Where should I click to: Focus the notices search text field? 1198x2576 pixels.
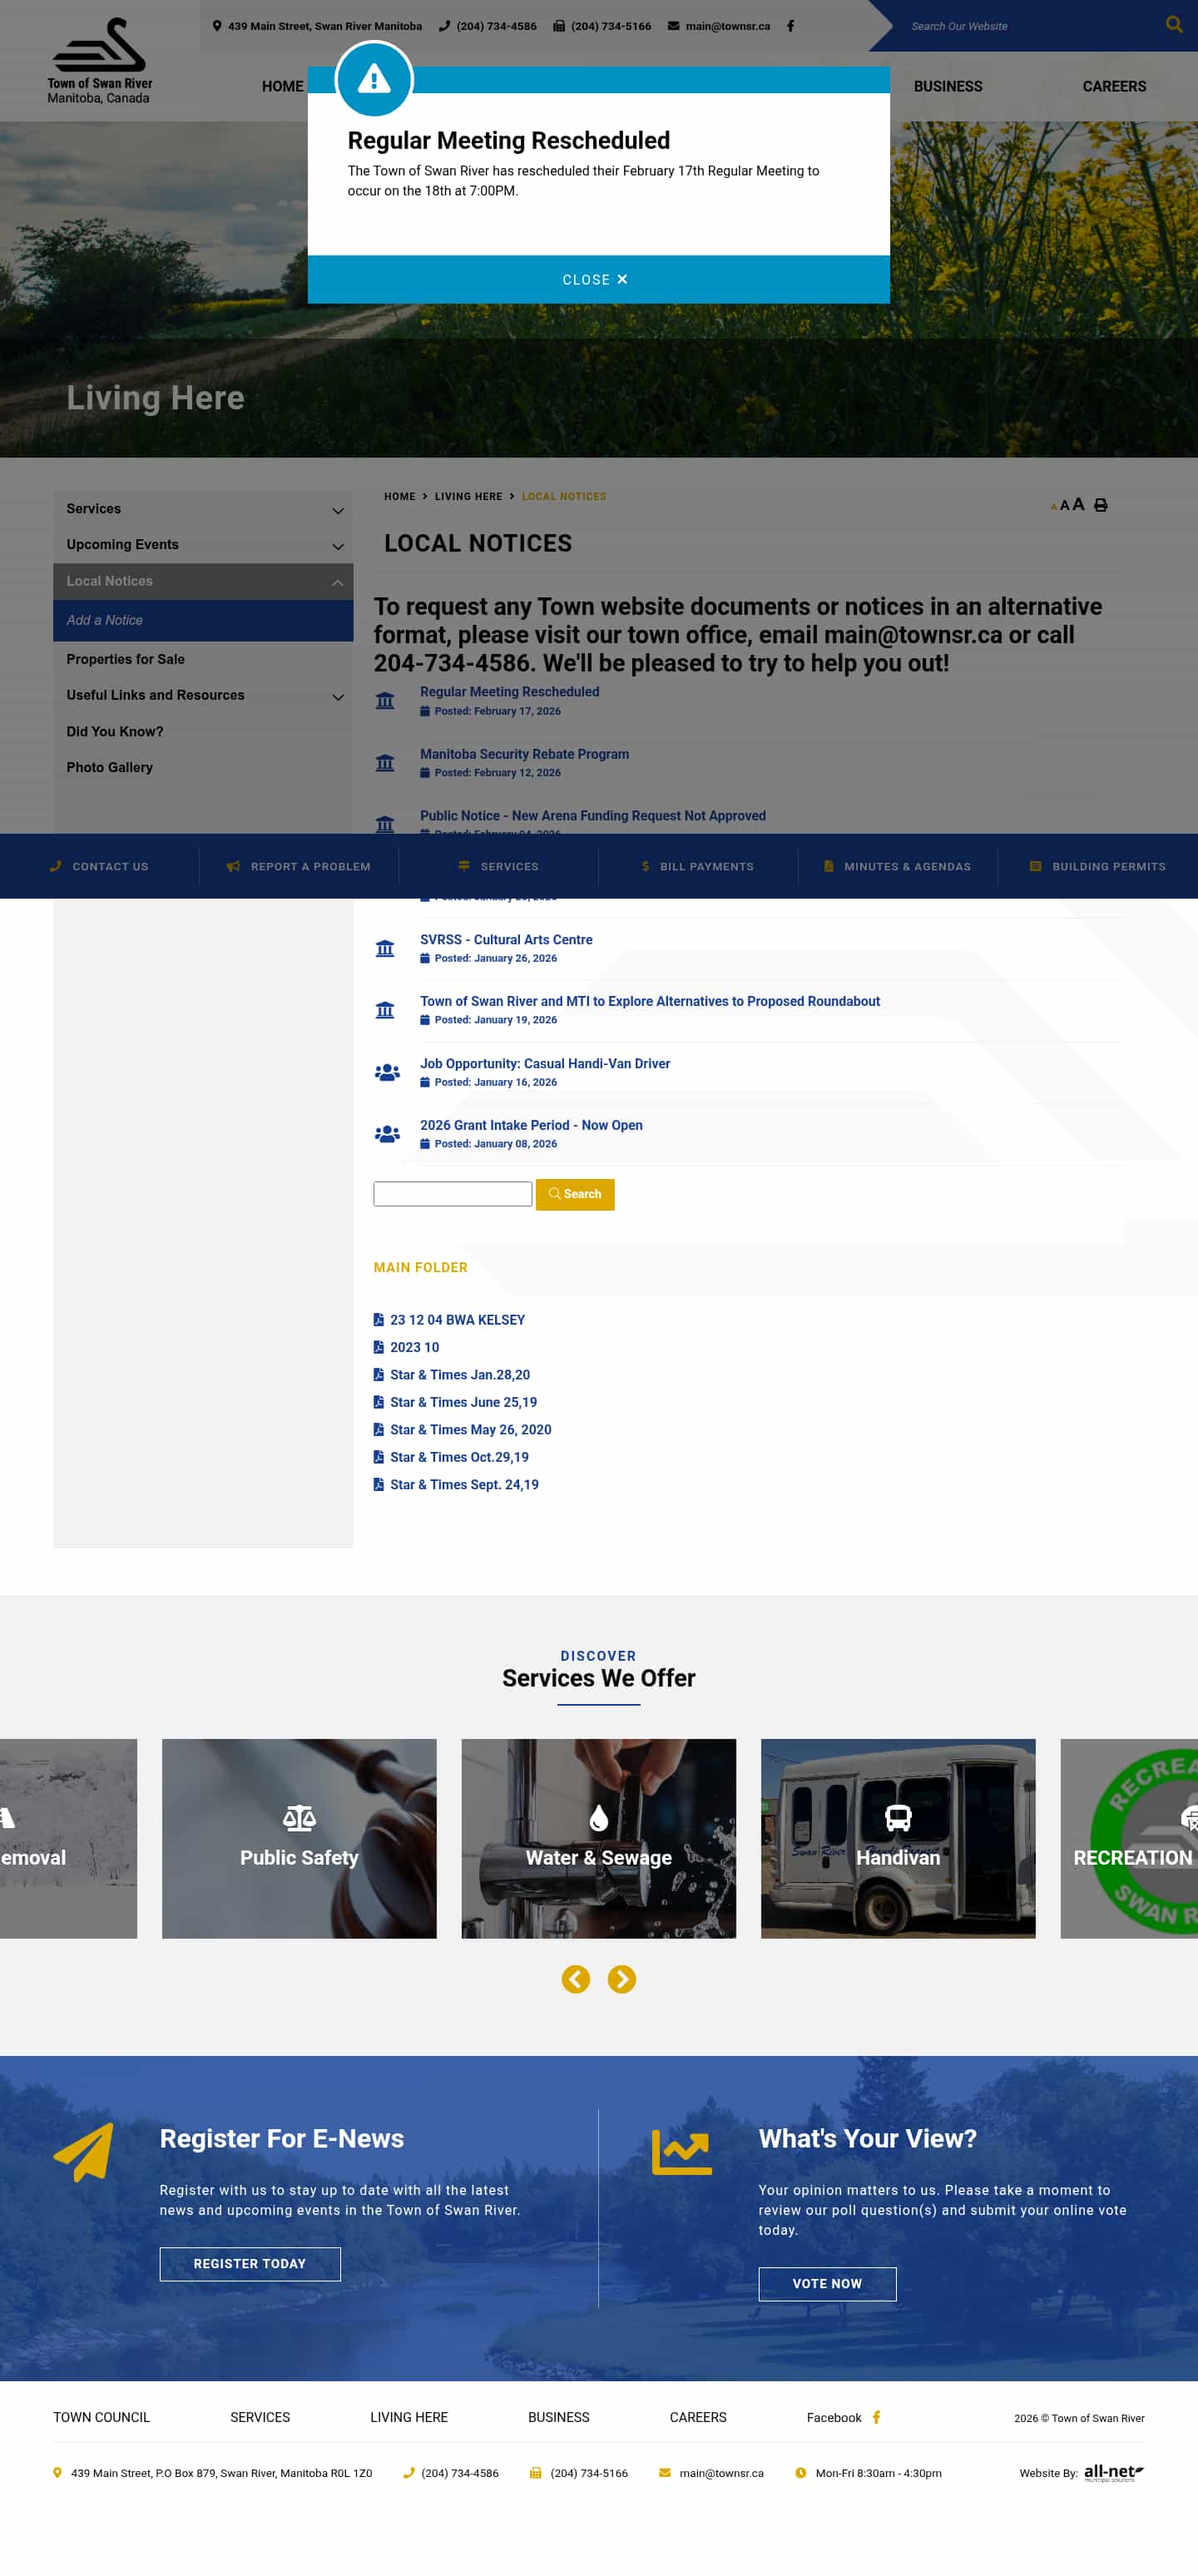coord(453,1194)
